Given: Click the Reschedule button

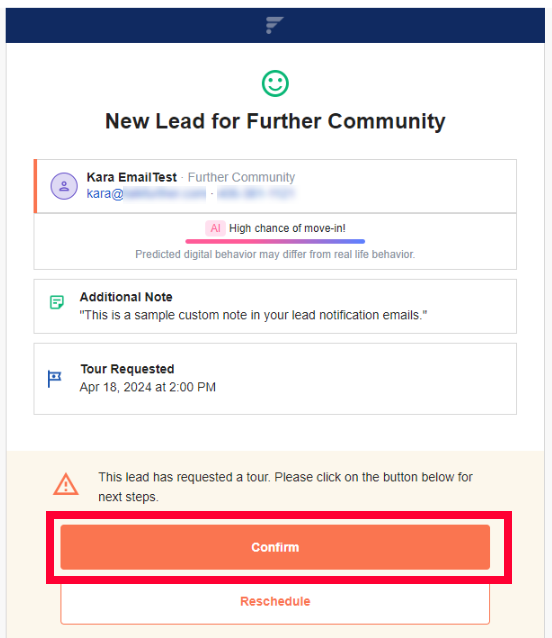Looking at the screenshot, I should click(x=275, y=603).
